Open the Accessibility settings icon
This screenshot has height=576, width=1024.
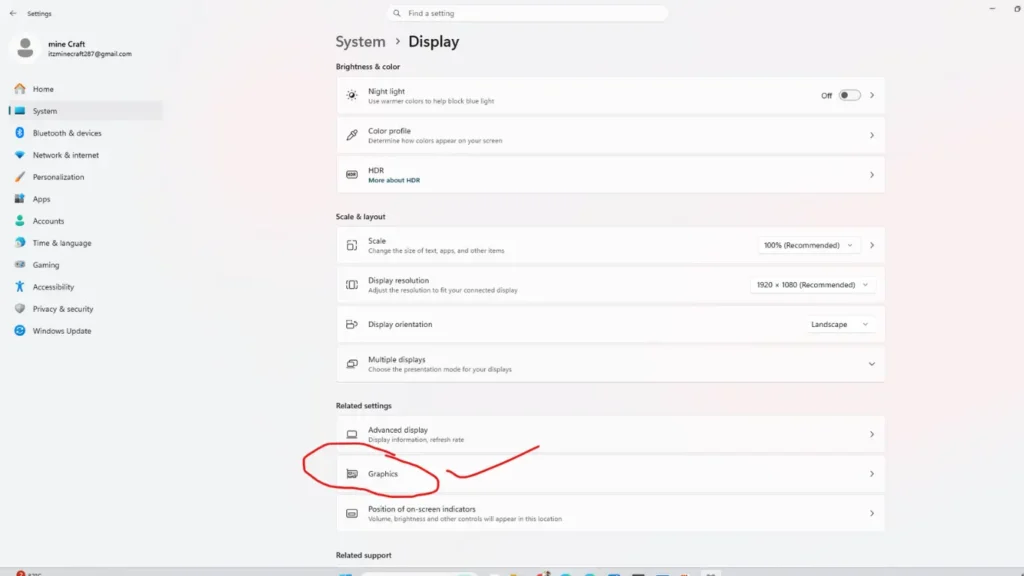(20, 286)
